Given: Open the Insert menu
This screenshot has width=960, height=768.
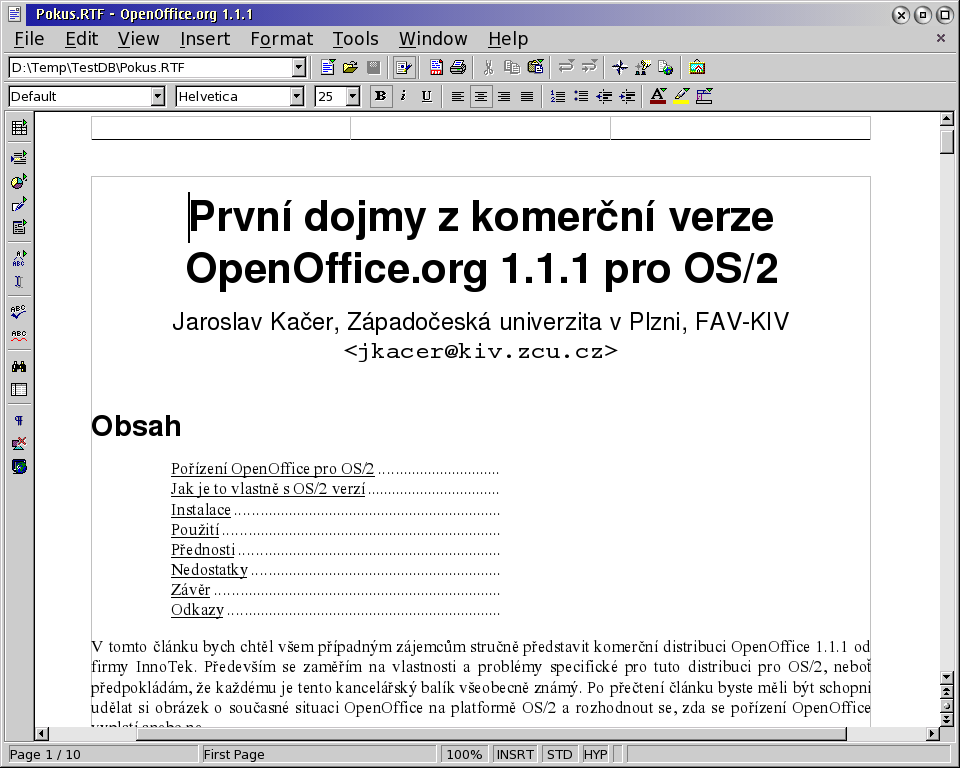Looking at the screenshot, I should click(x=205, y=39).
